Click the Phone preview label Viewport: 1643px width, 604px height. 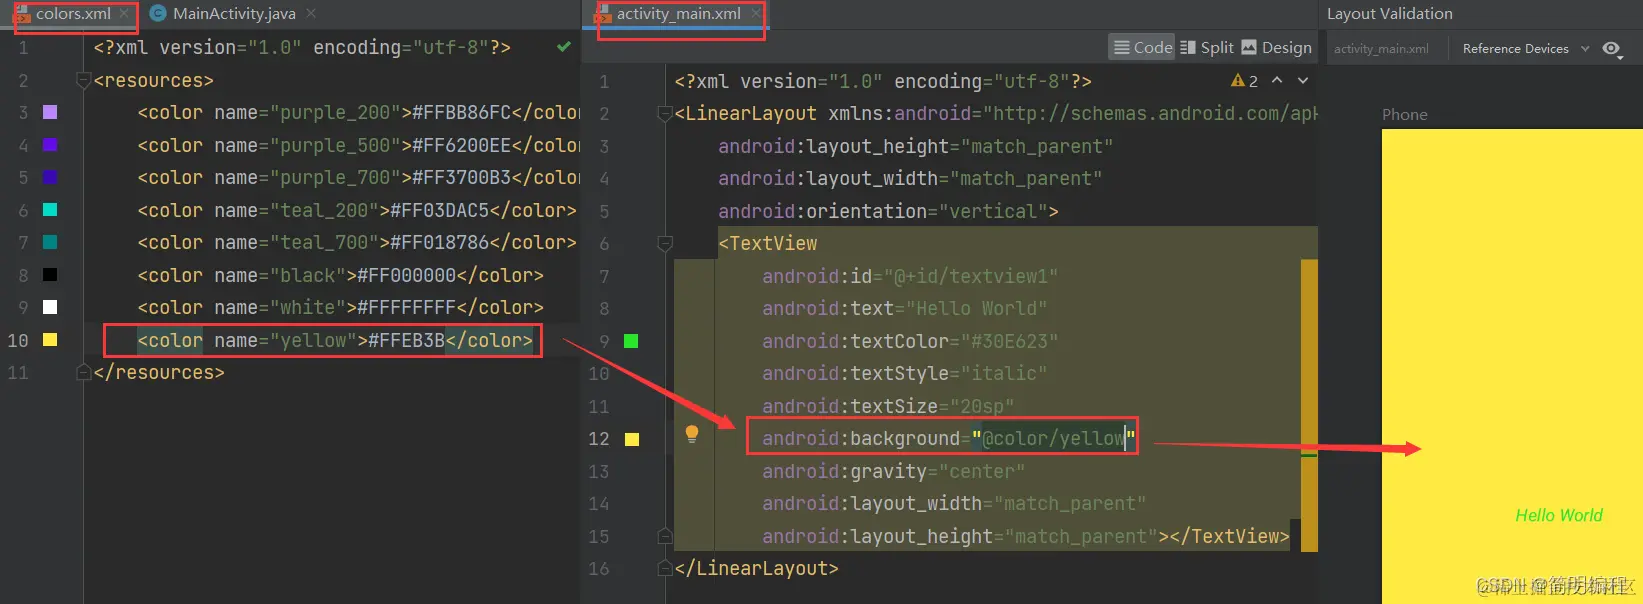point(1404,114)
